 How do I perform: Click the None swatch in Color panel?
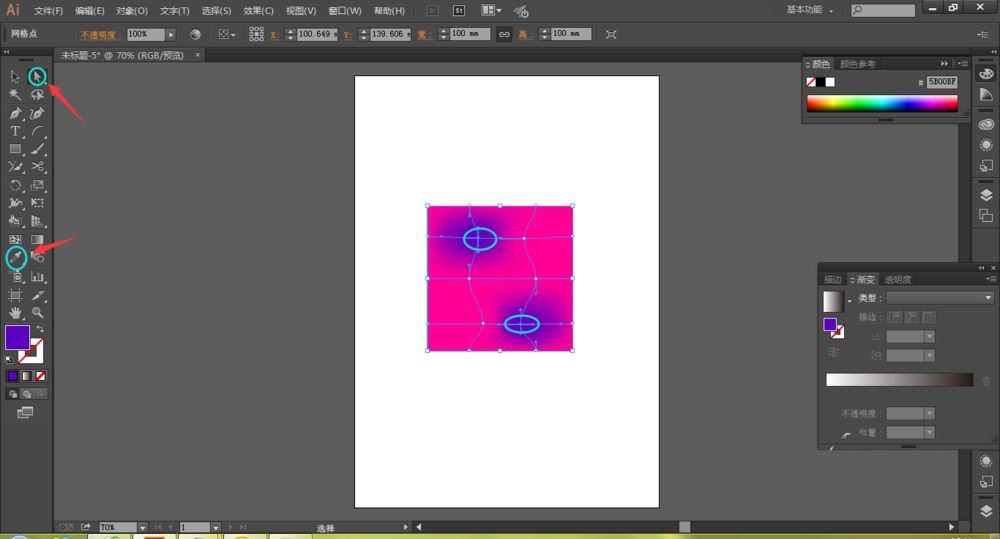click(x=811, y=82)
